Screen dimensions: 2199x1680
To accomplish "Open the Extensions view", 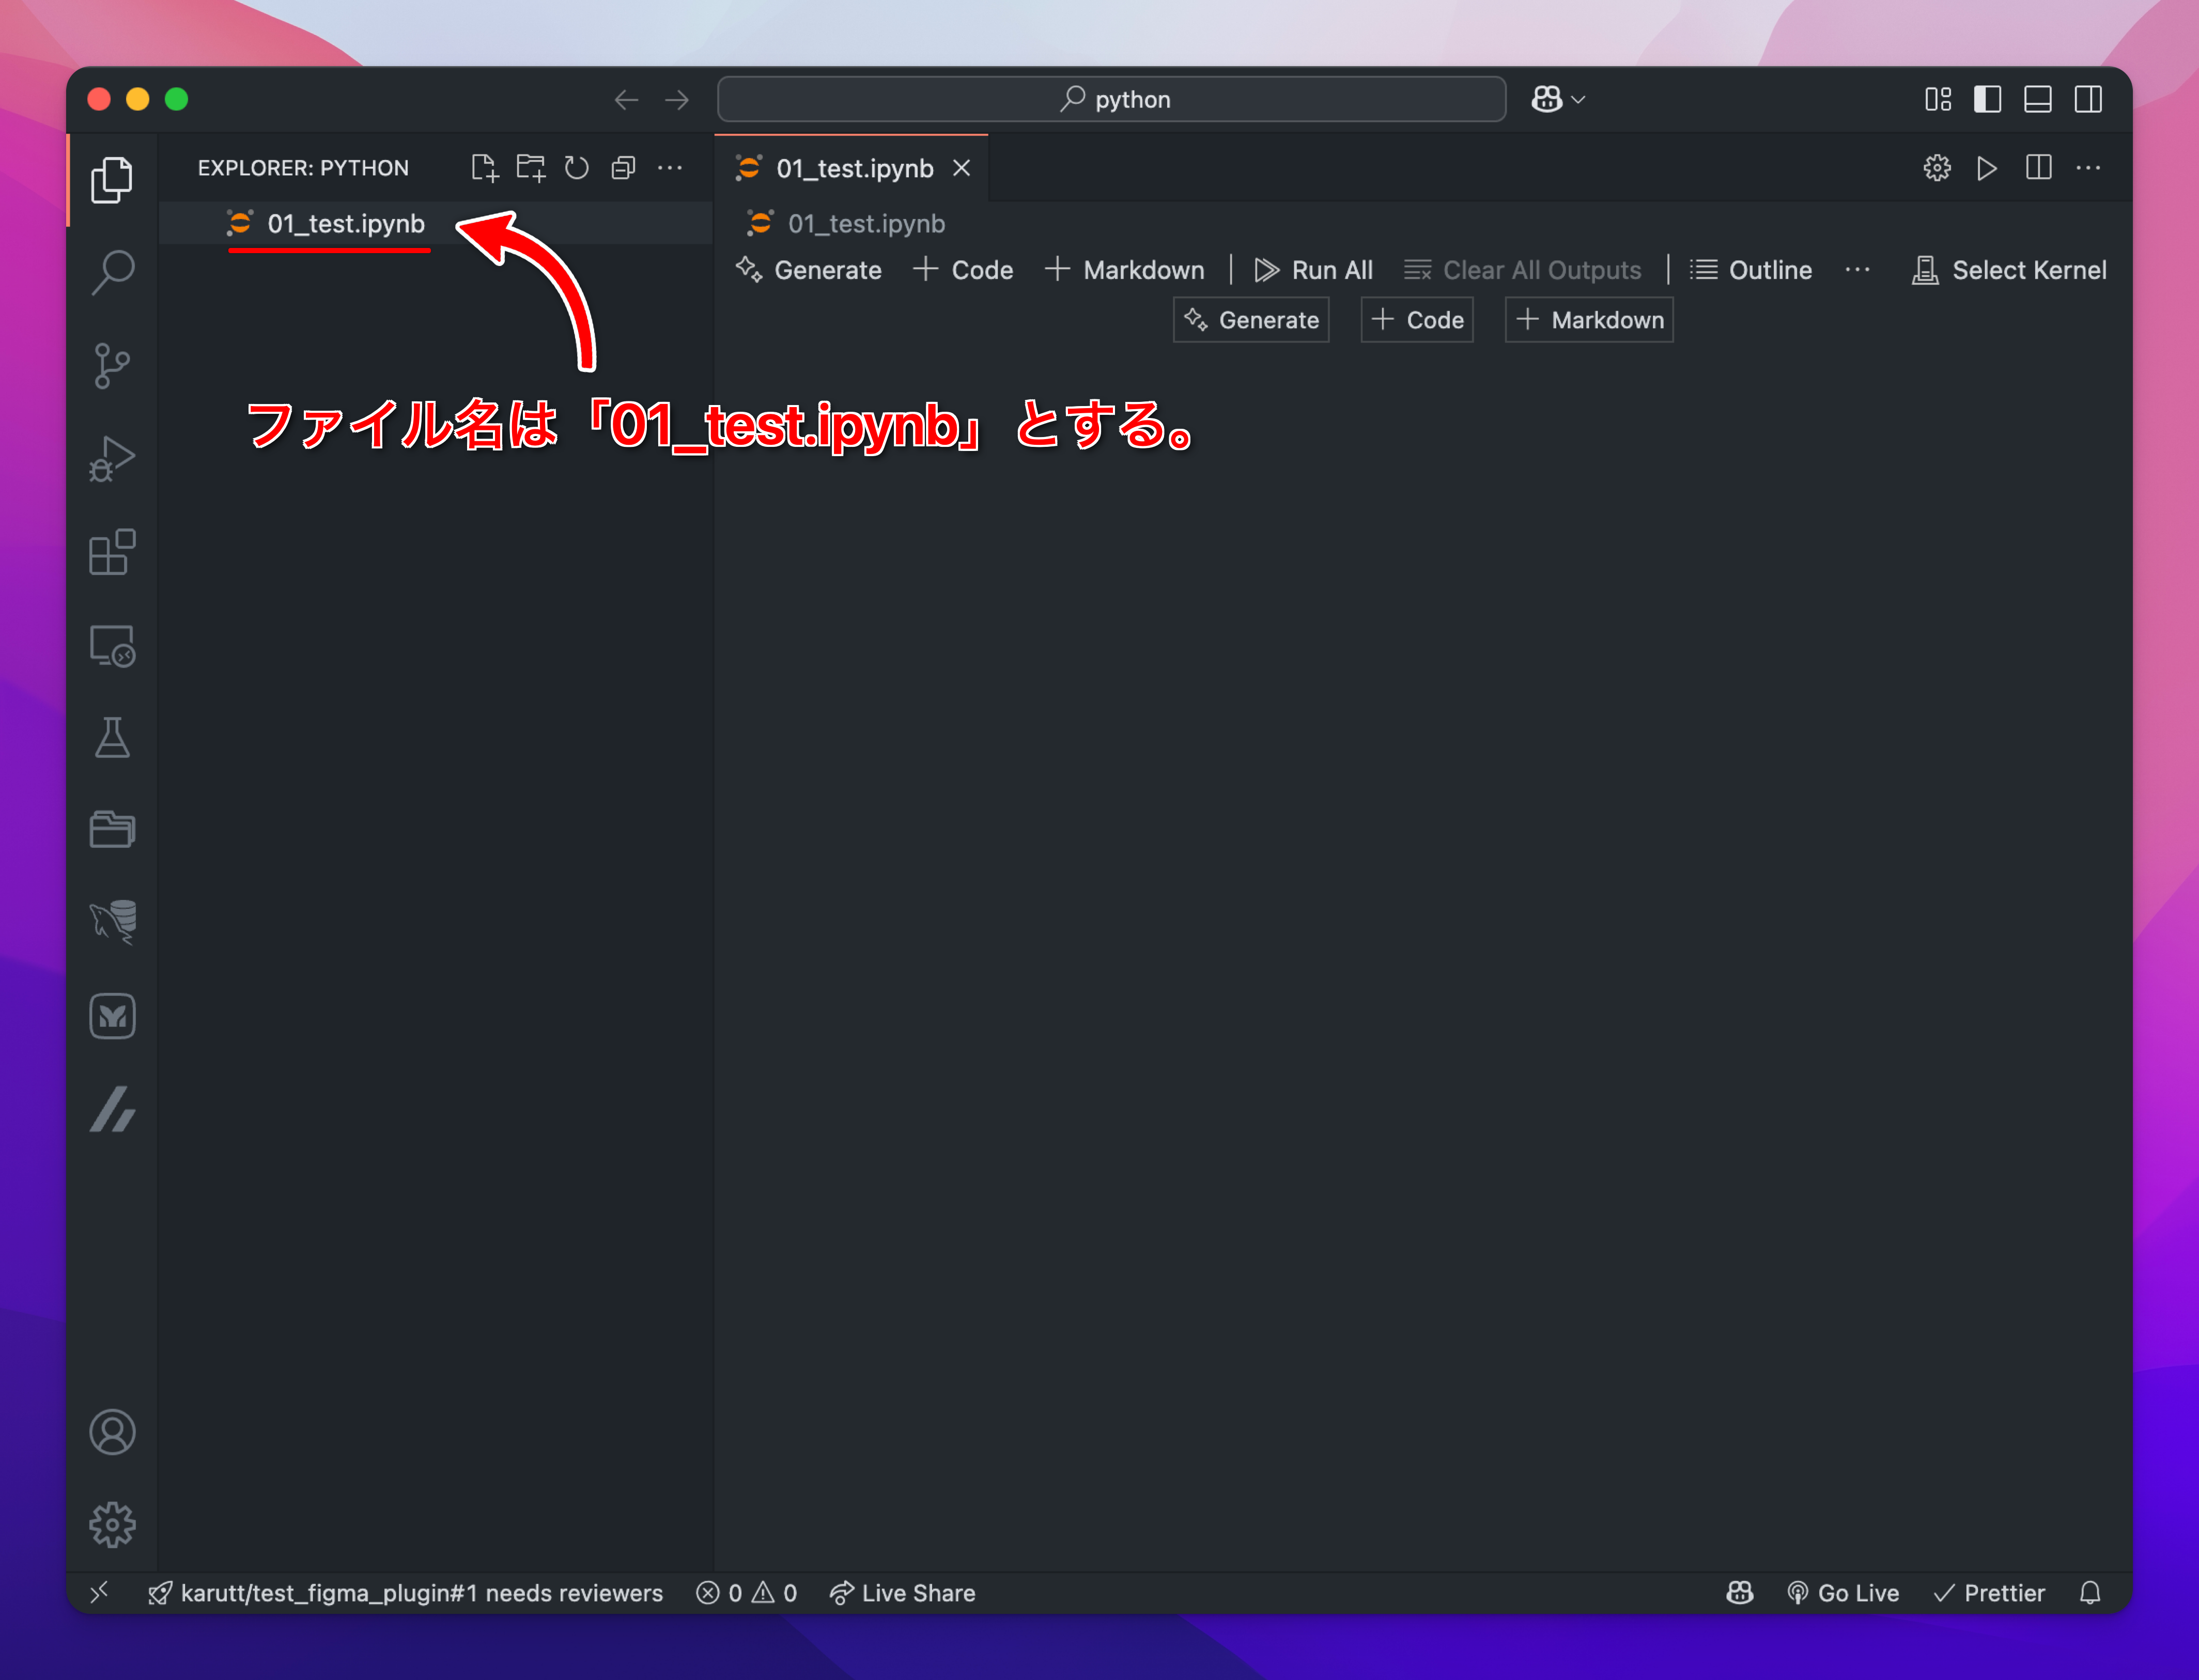I will [112, 551].
